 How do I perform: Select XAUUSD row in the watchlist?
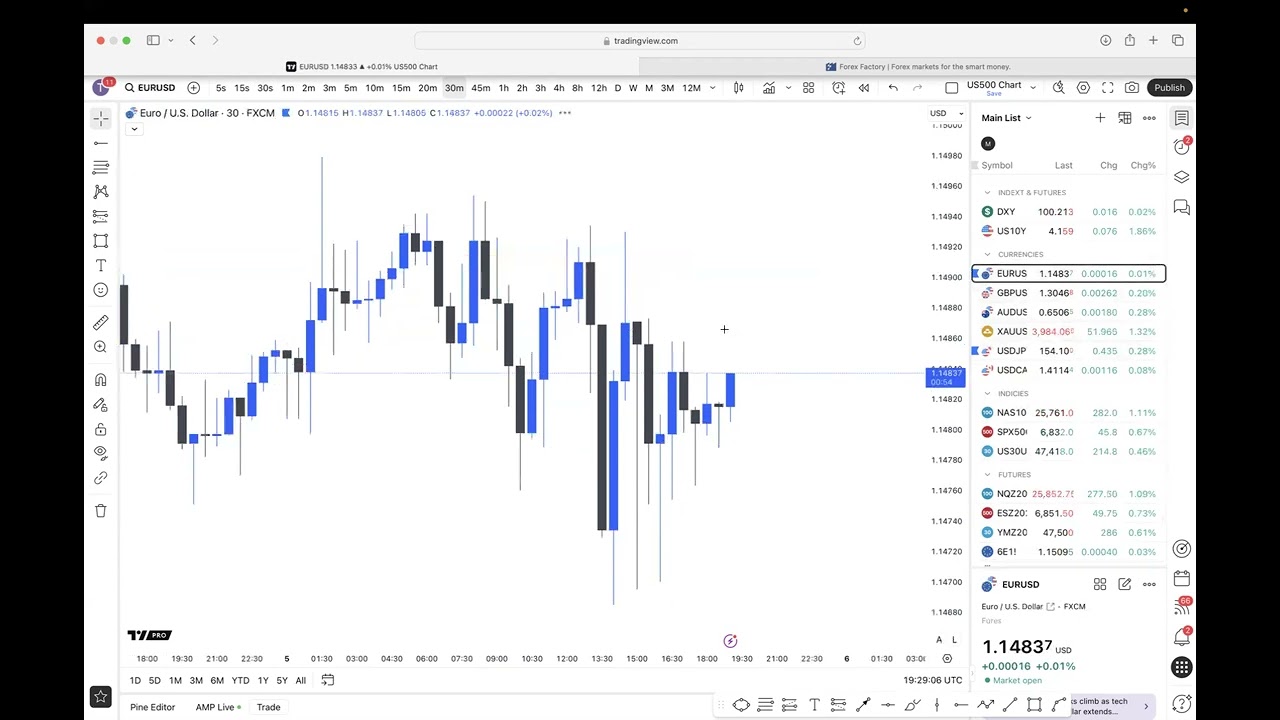point(1069,332)
